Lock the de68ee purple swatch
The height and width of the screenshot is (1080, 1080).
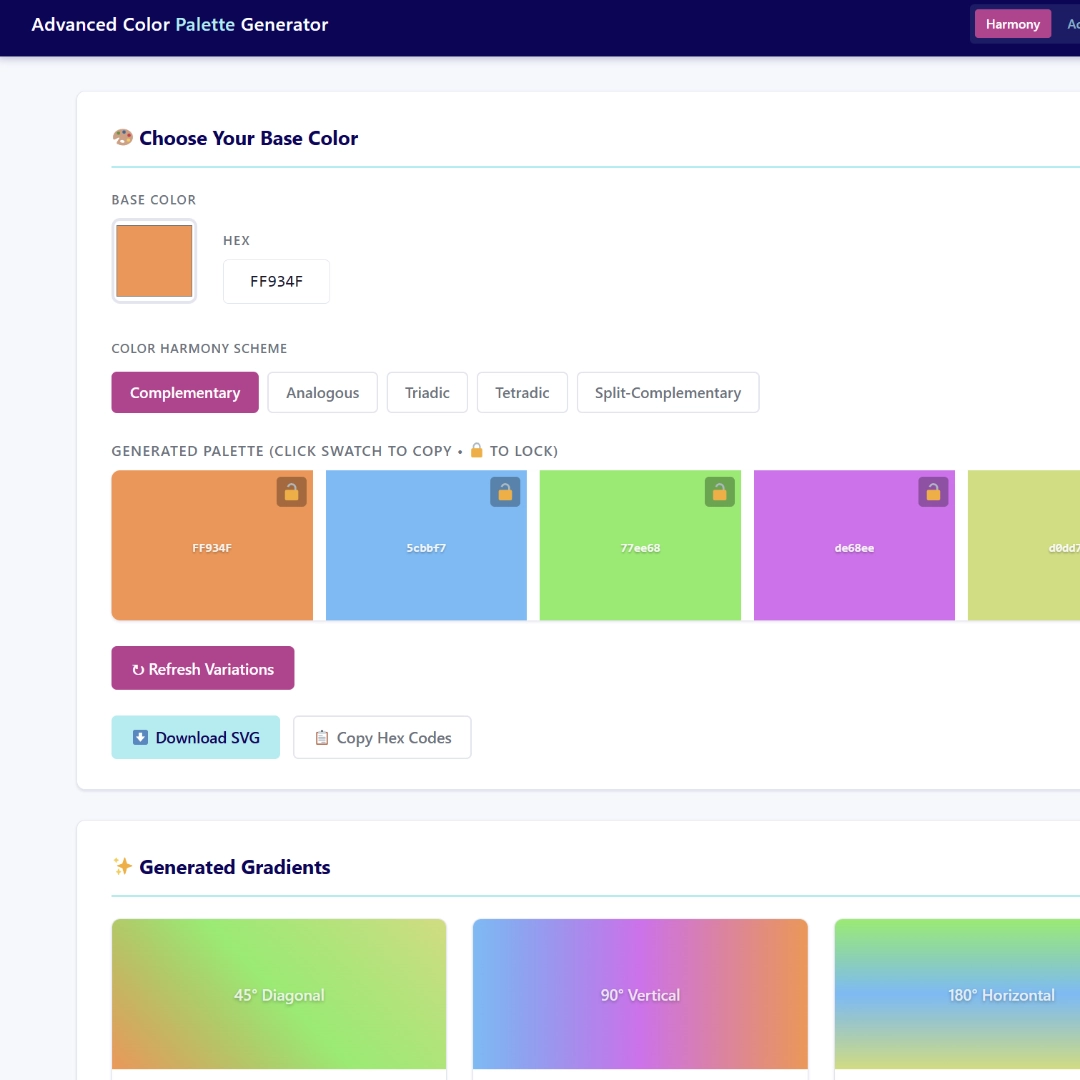click(933, 492)
